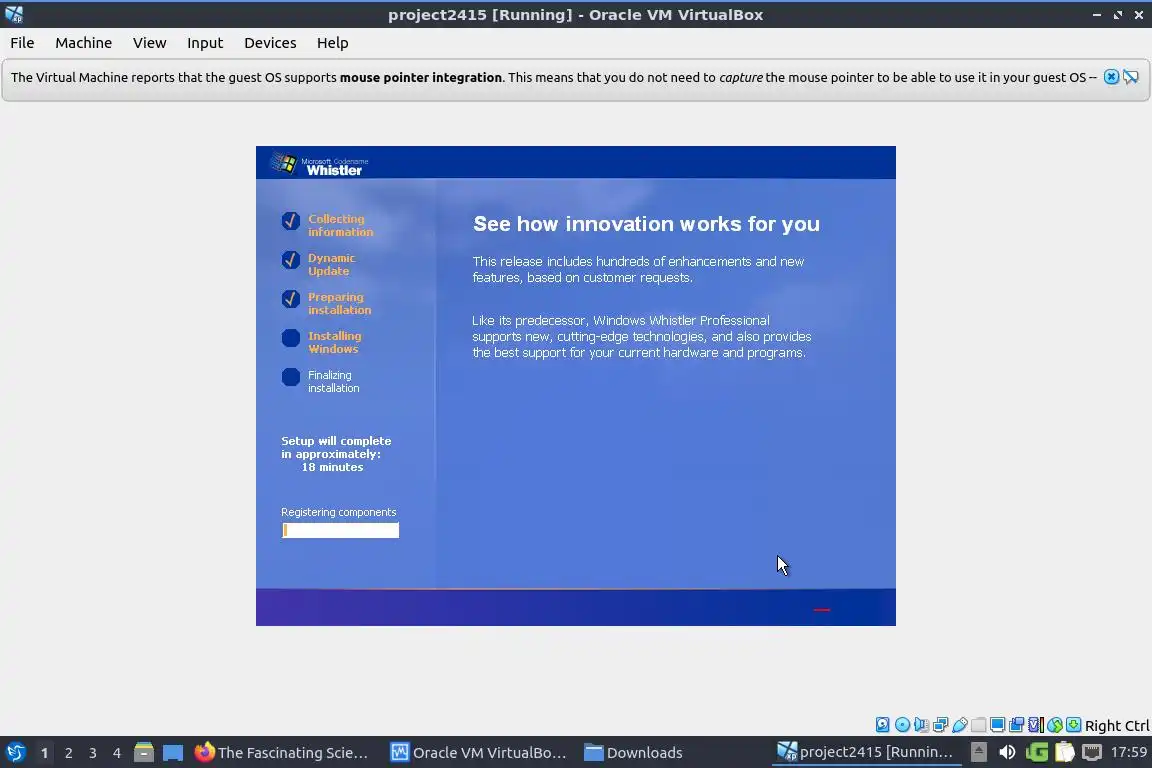Click the hard disk activity indicator
Screen dimensions: 1152x768
tap(882, 725)
